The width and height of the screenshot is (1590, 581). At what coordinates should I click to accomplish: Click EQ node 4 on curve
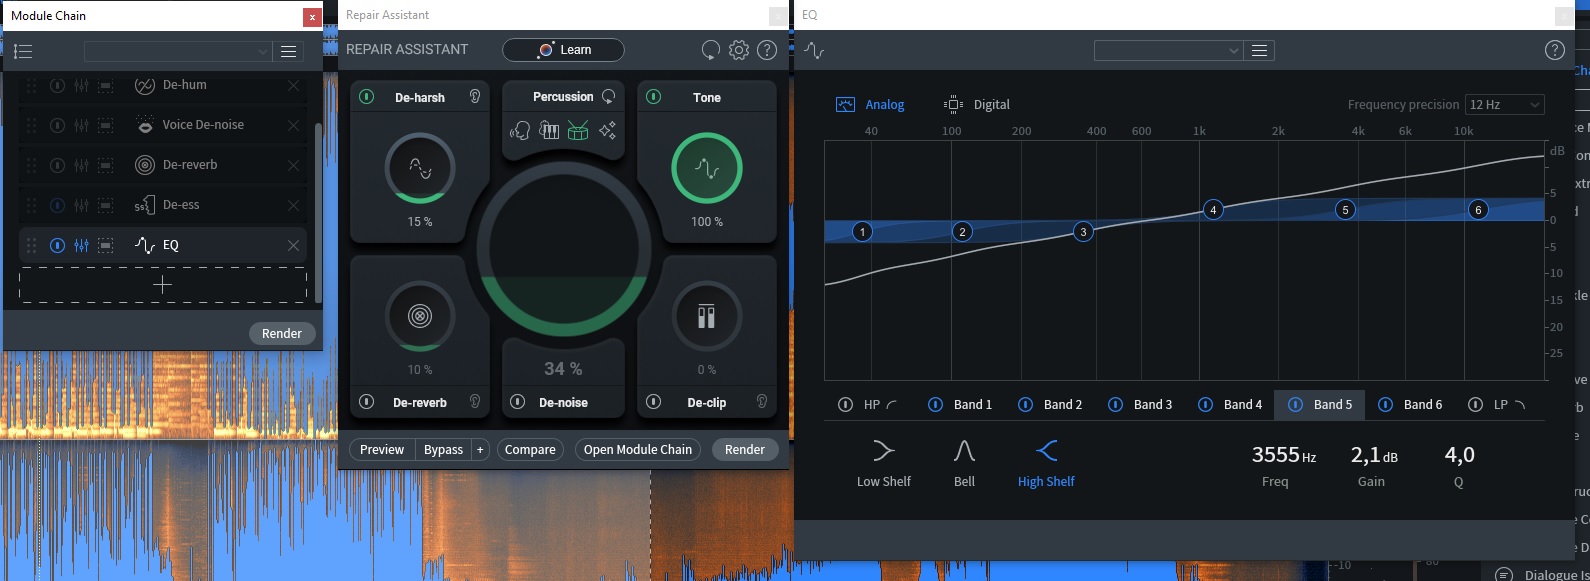(1213, 209)
